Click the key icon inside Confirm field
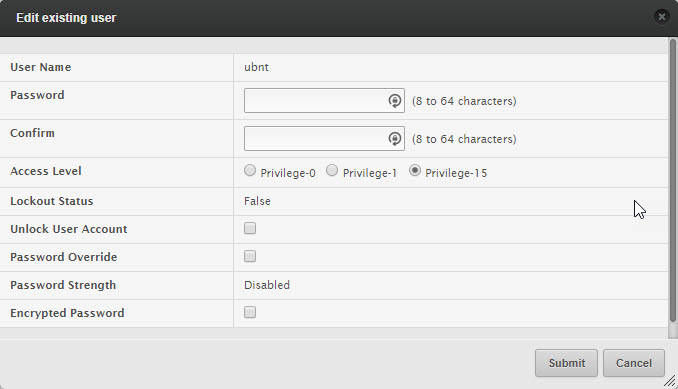 tap(394, 139)
